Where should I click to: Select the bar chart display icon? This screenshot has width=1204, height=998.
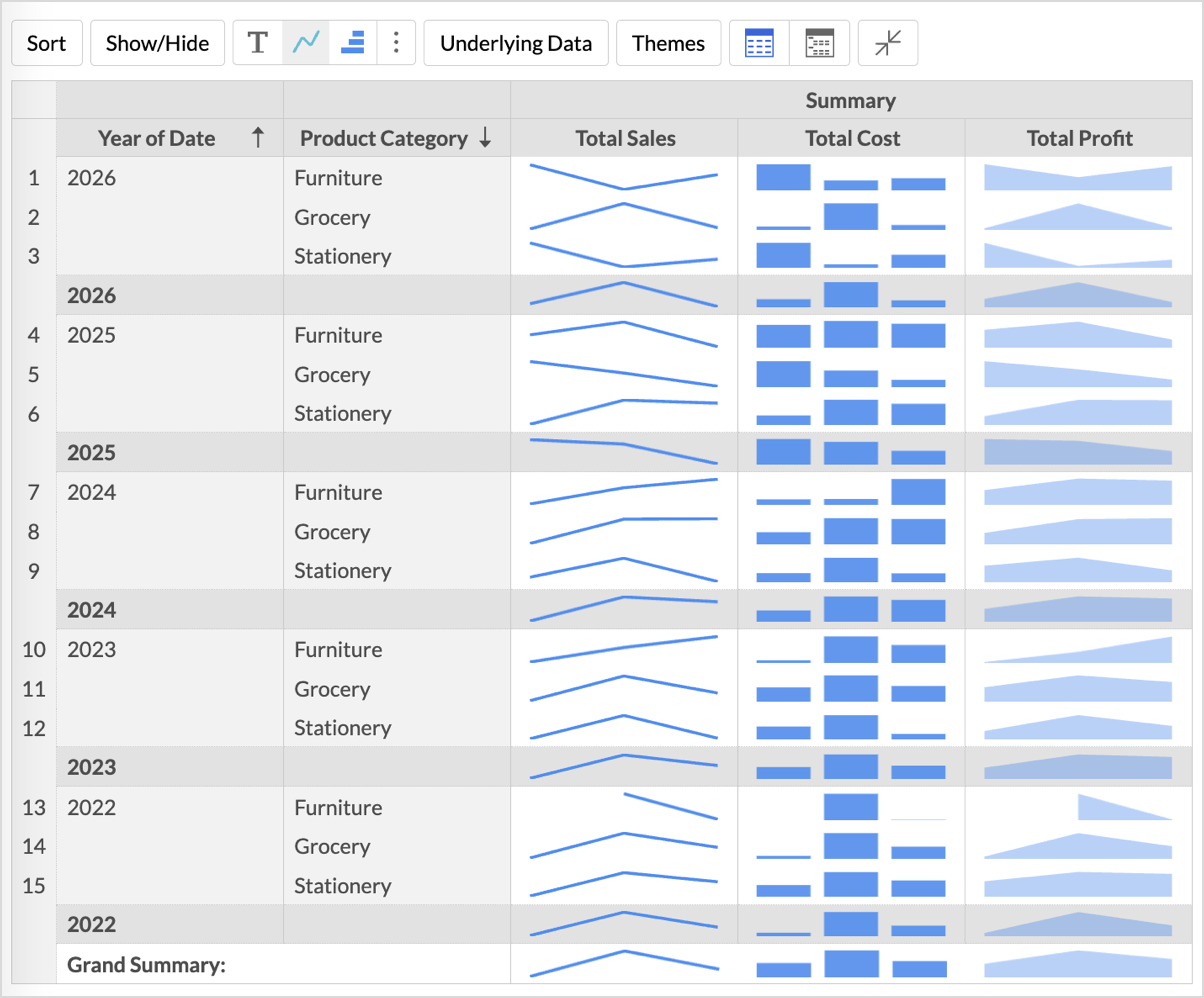pos(352,43)
